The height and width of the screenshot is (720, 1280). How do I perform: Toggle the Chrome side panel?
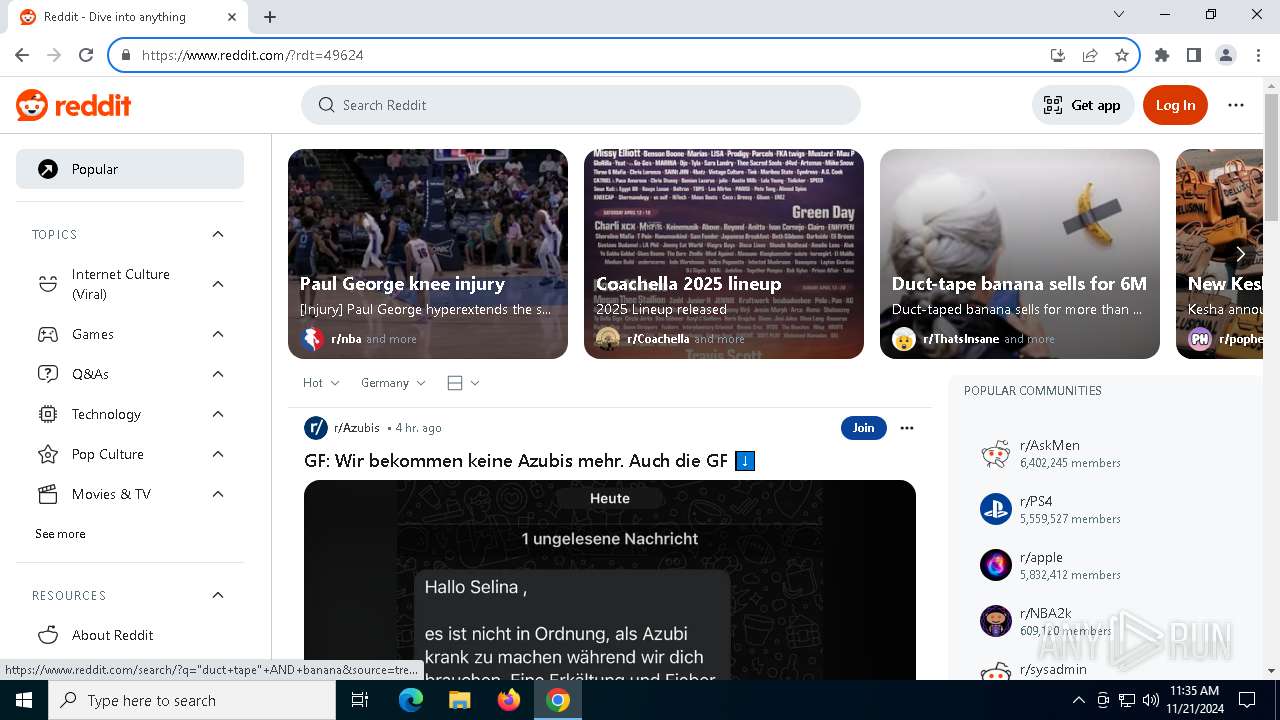tap(1194, 55)
